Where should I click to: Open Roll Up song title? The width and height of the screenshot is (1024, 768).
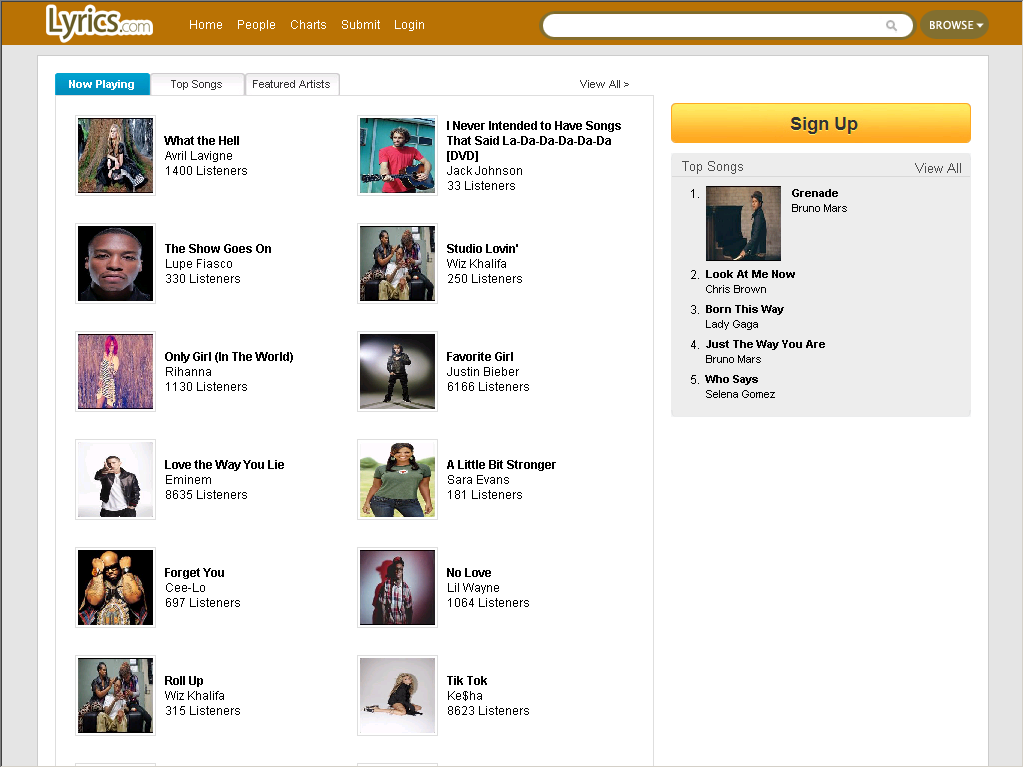[x=184, y=680]
